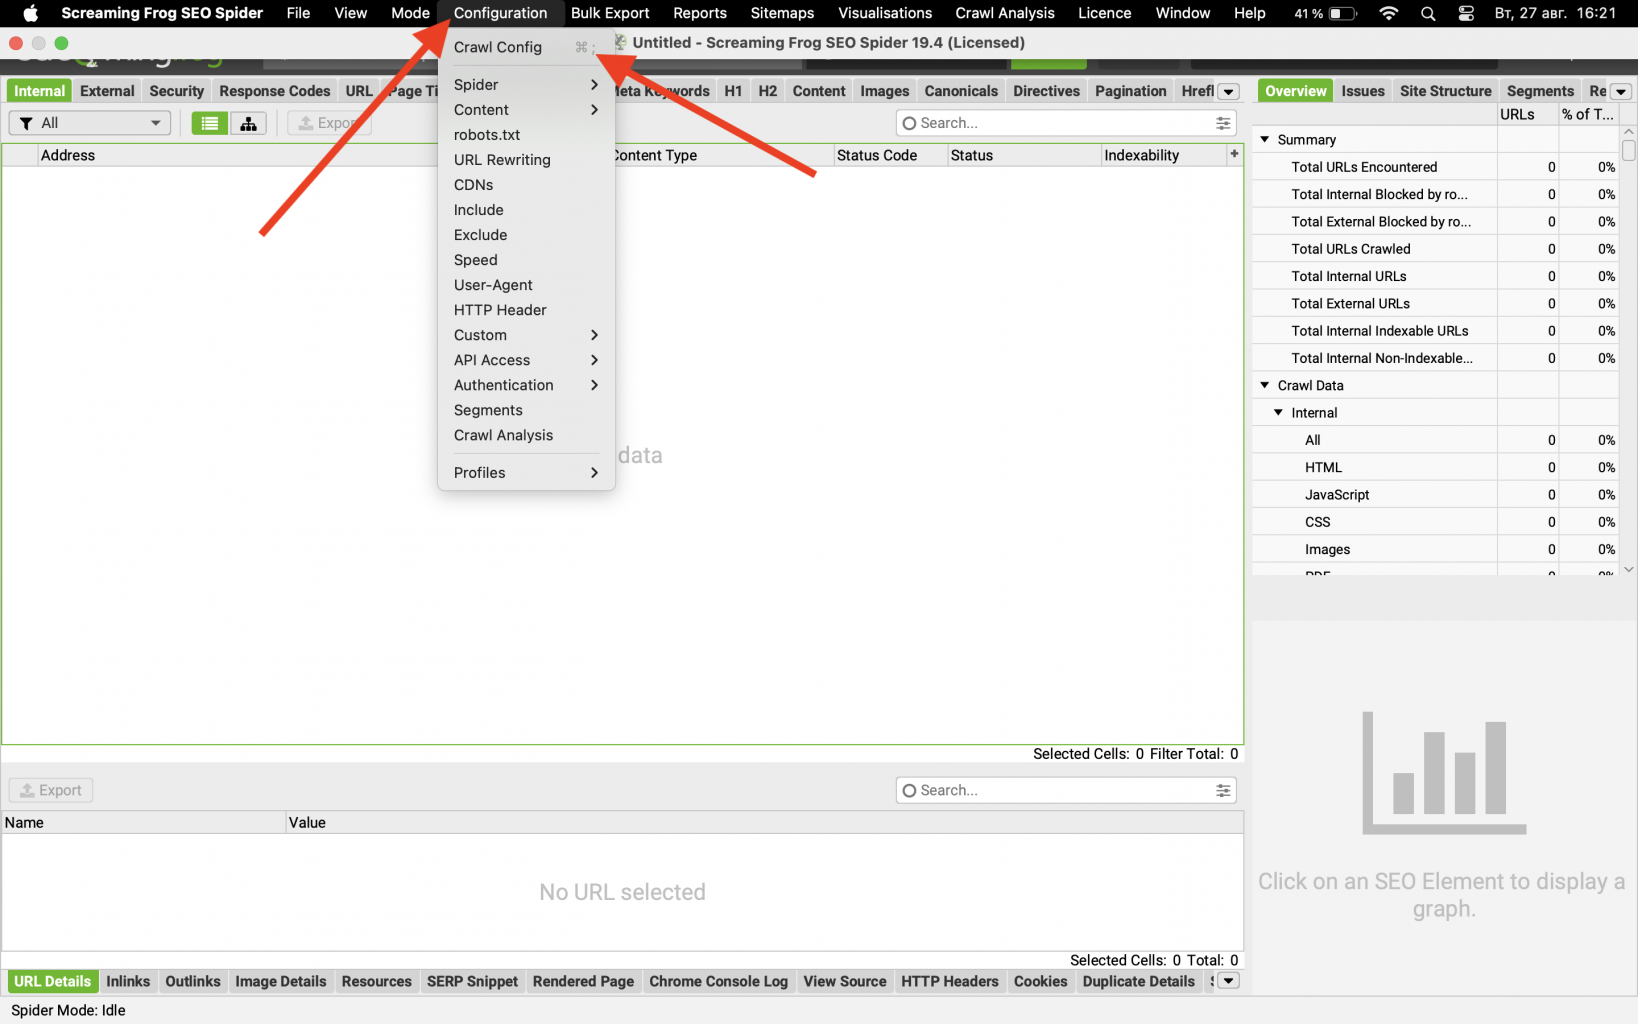
Task: Open the HTTP Headers bottom tab
Action: pos(950,981)
